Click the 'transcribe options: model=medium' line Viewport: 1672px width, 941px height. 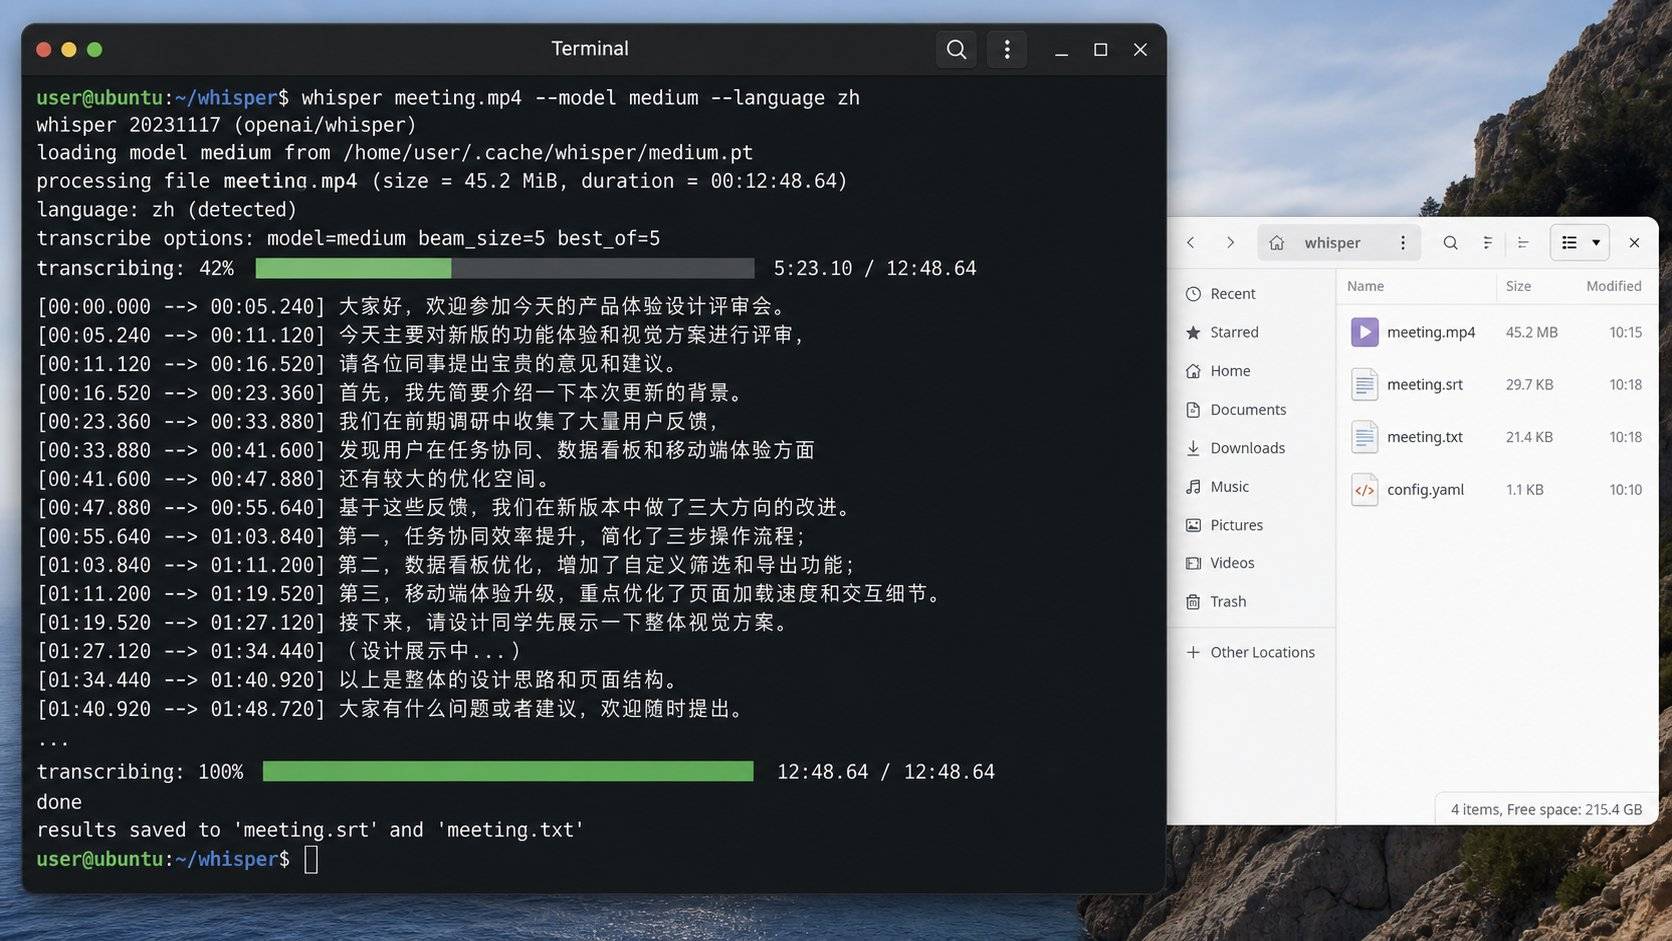pos(348,238)
